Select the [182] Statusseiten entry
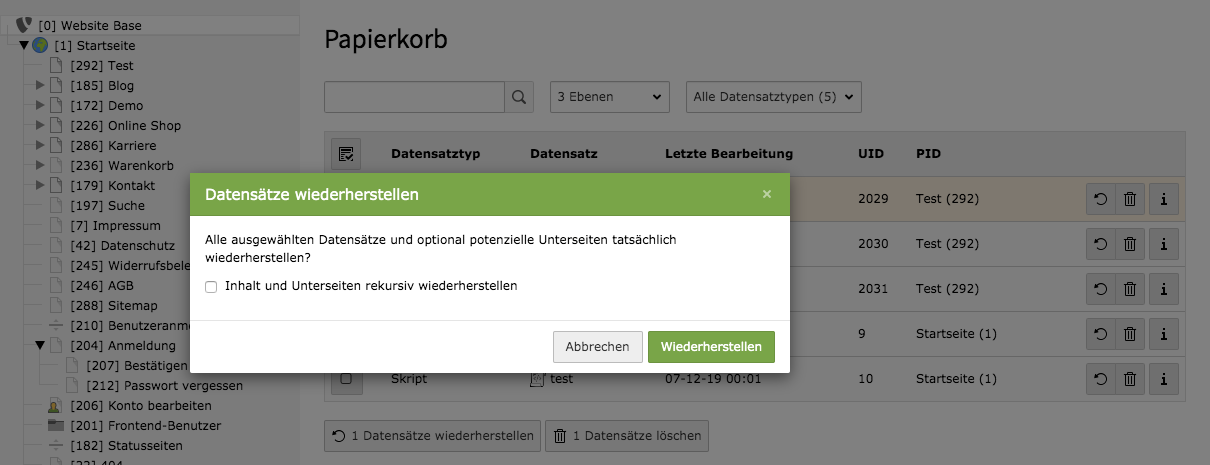 [x=125, y=445]
